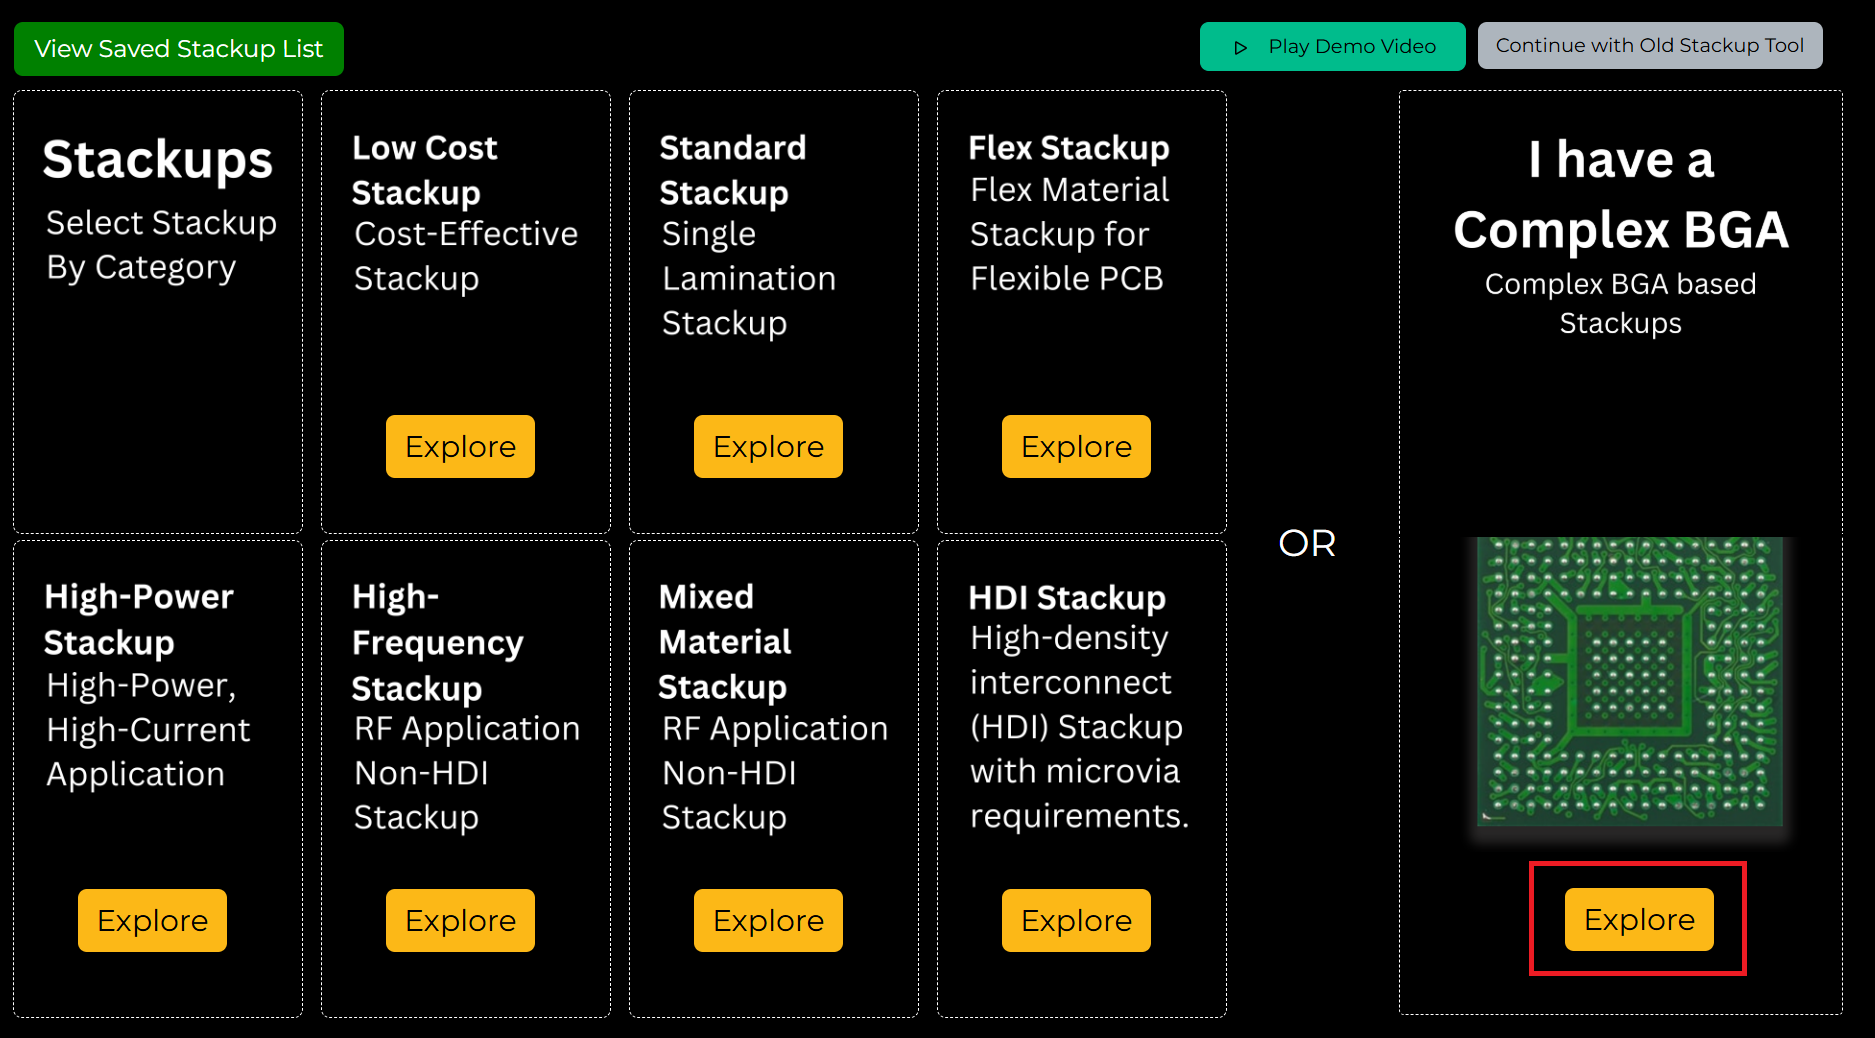Play the Demo Video

tap(1332, 46)
